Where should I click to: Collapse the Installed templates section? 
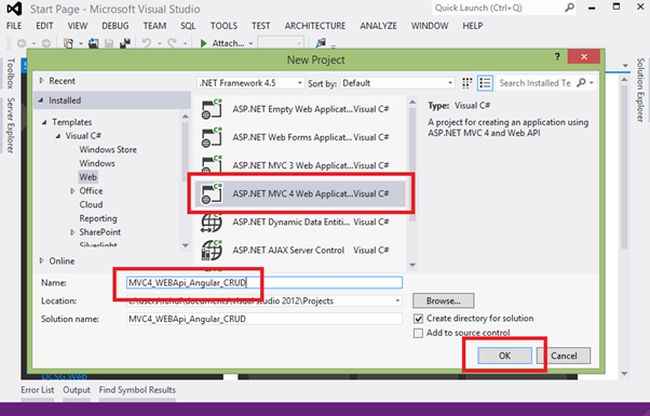point(41,100)
